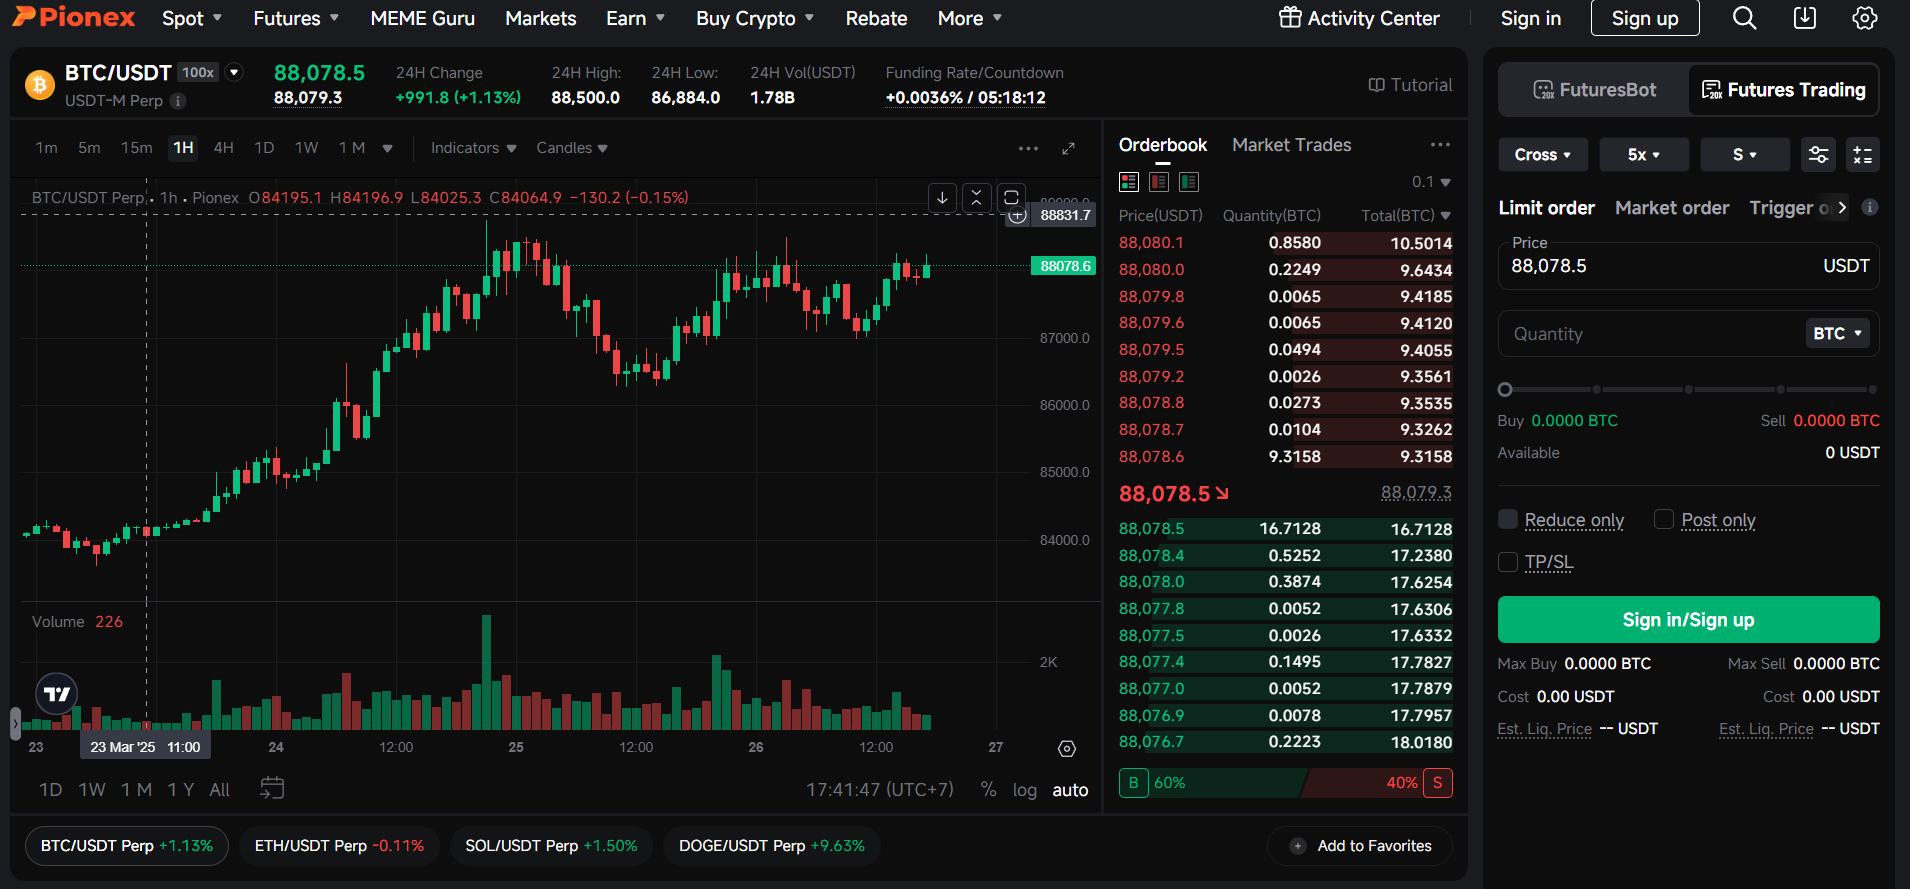
Task: Click the chart download arrow icon
Action: tap(942, 197)
